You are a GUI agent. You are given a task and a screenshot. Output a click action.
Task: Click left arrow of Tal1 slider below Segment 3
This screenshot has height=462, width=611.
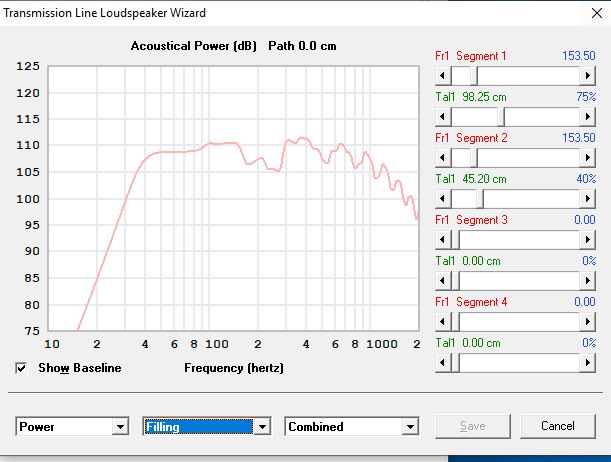pyautogui.click(x=443, y=280)
